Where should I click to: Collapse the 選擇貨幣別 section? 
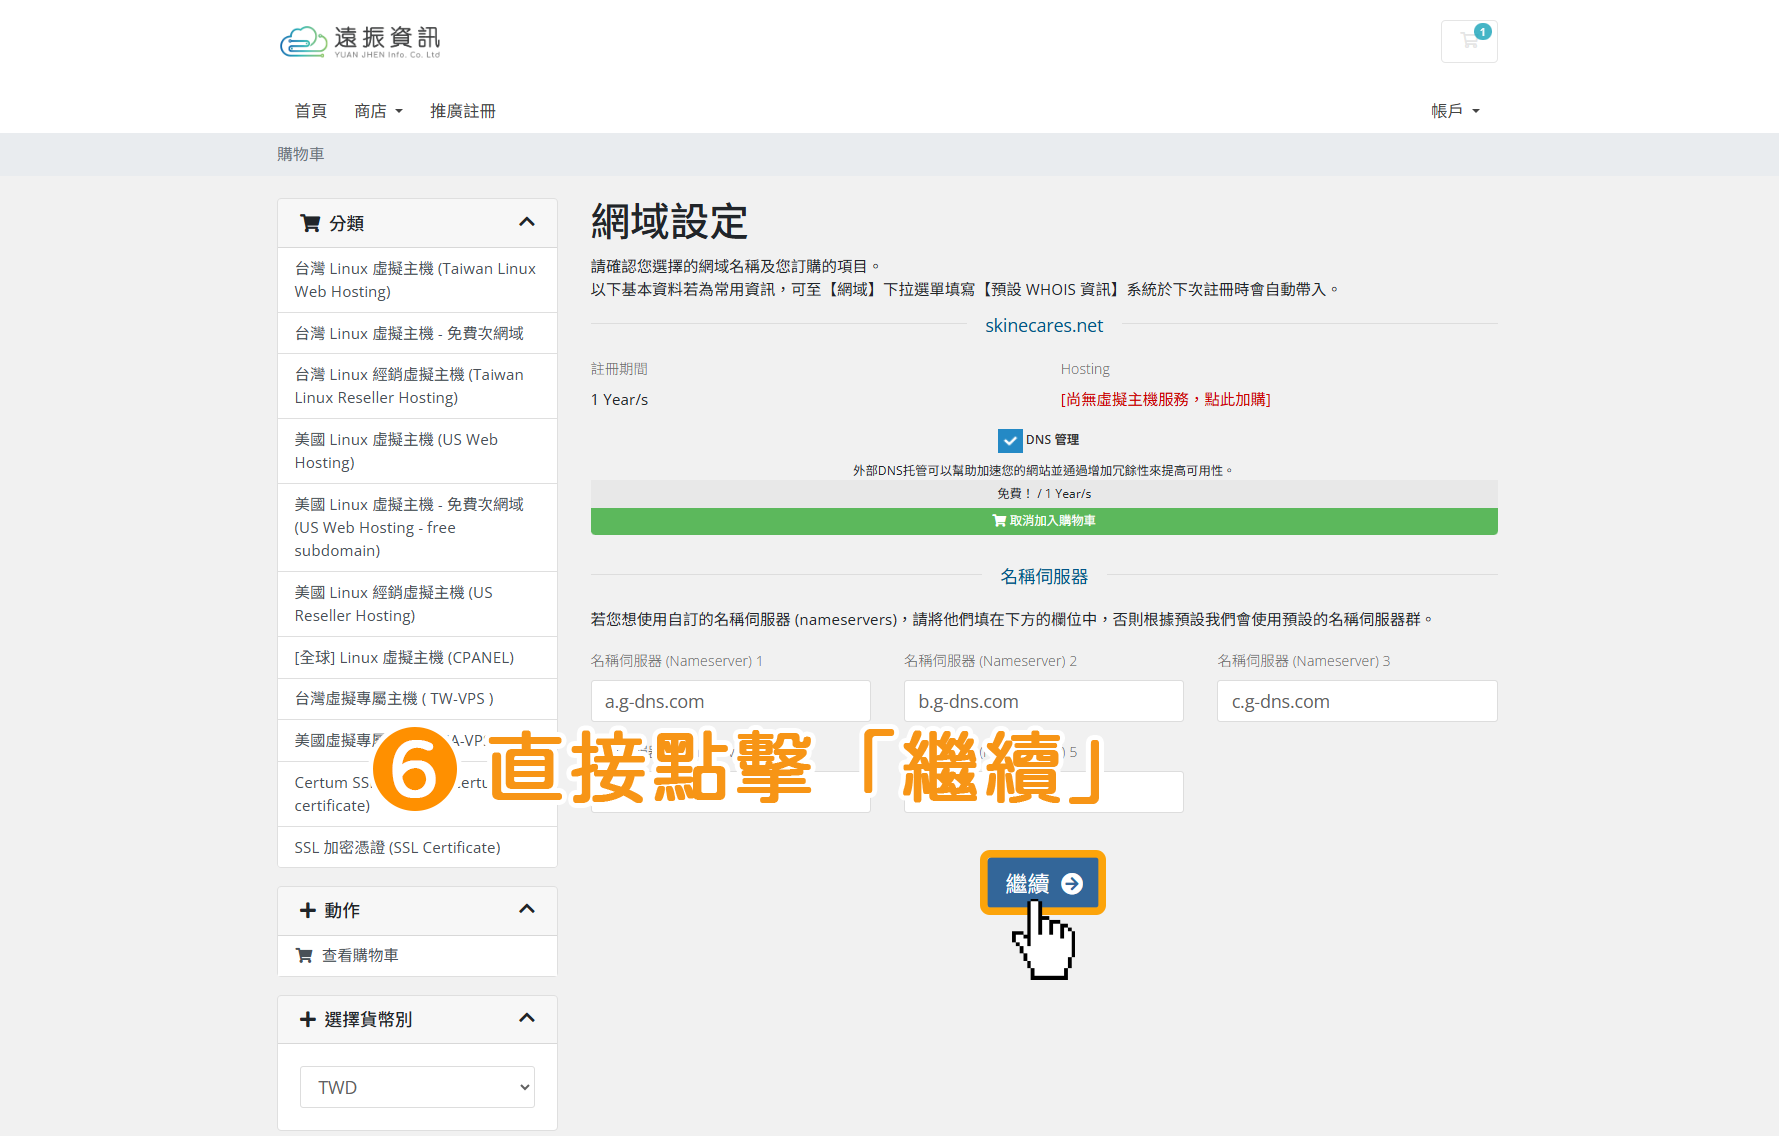(x=527, y=1017)
